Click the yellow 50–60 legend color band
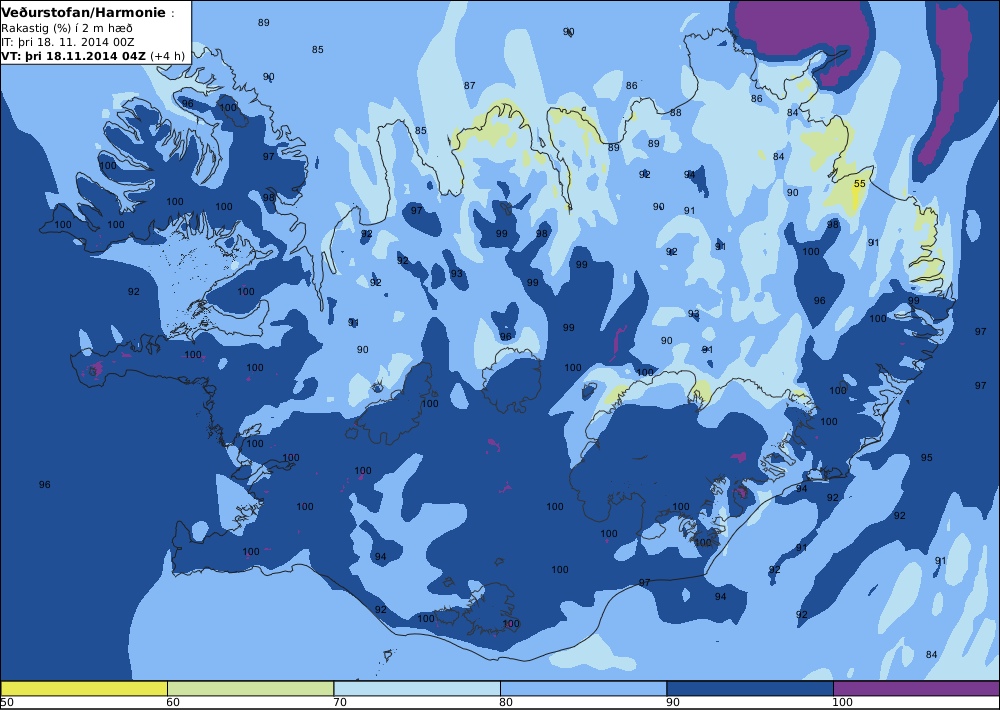This screenshot has width=1000, height=710. pos(84,688)
